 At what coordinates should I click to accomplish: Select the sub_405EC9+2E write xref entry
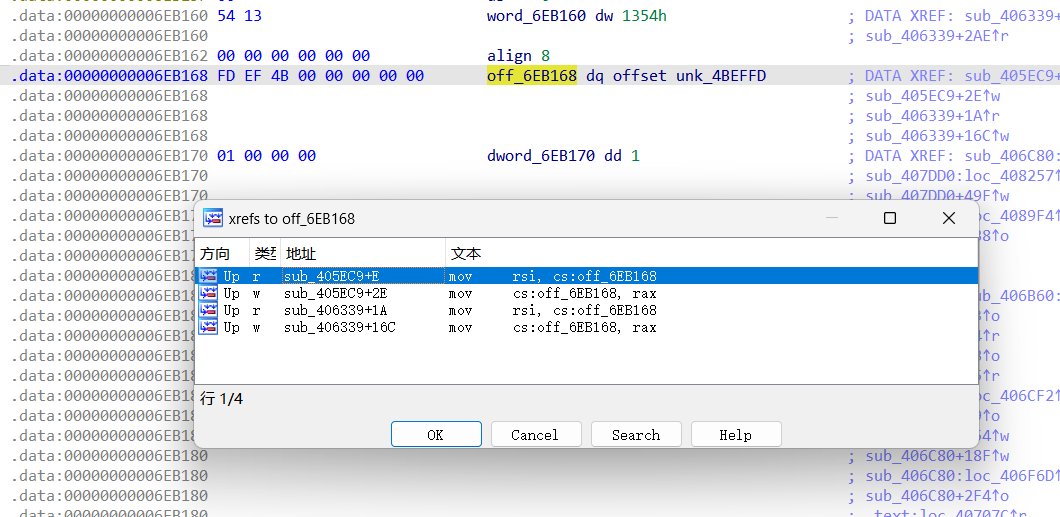pyautogui.click(x=336, y=293)
